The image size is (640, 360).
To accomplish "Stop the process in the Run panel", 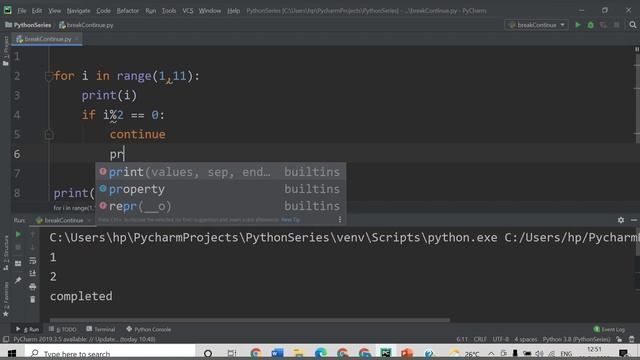I will tap(18, 247).
